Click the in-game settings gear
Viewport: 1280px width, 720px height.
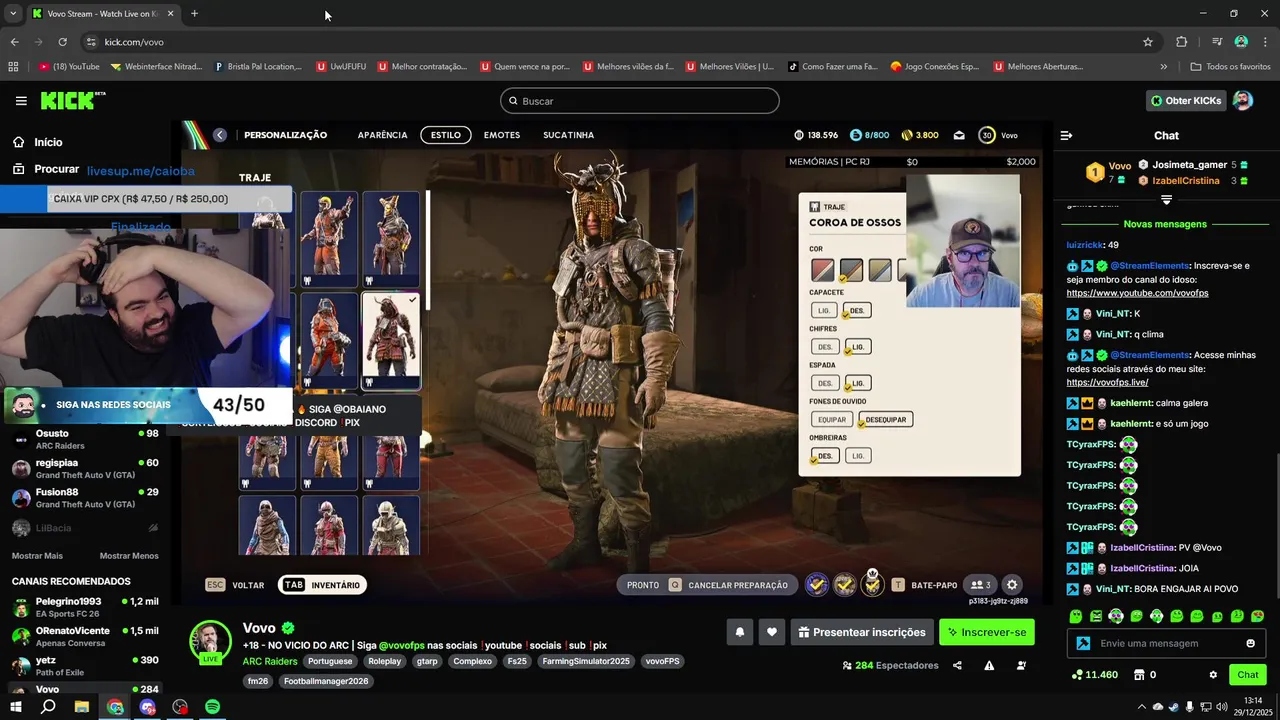coord(1012,585)
